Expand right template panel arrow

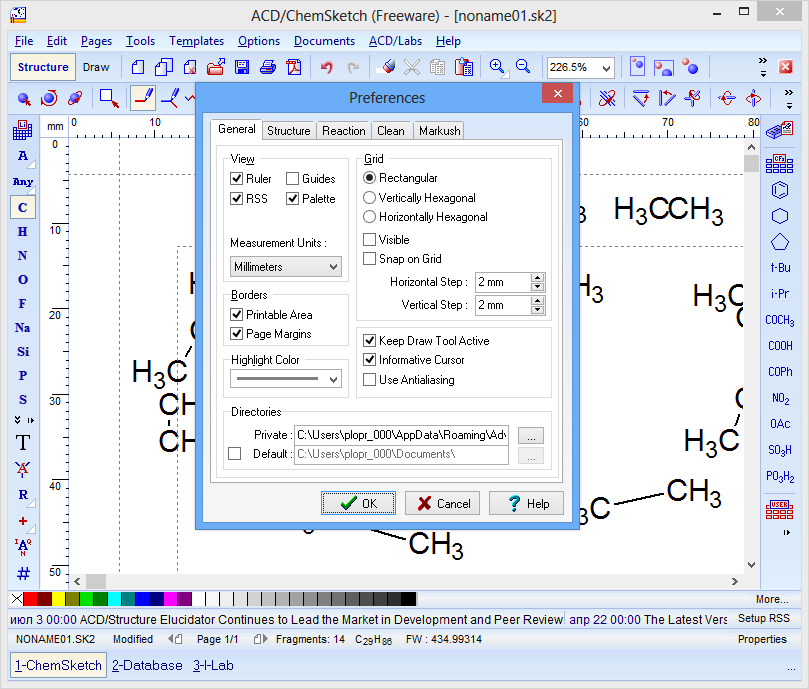(x=786, y=533)
